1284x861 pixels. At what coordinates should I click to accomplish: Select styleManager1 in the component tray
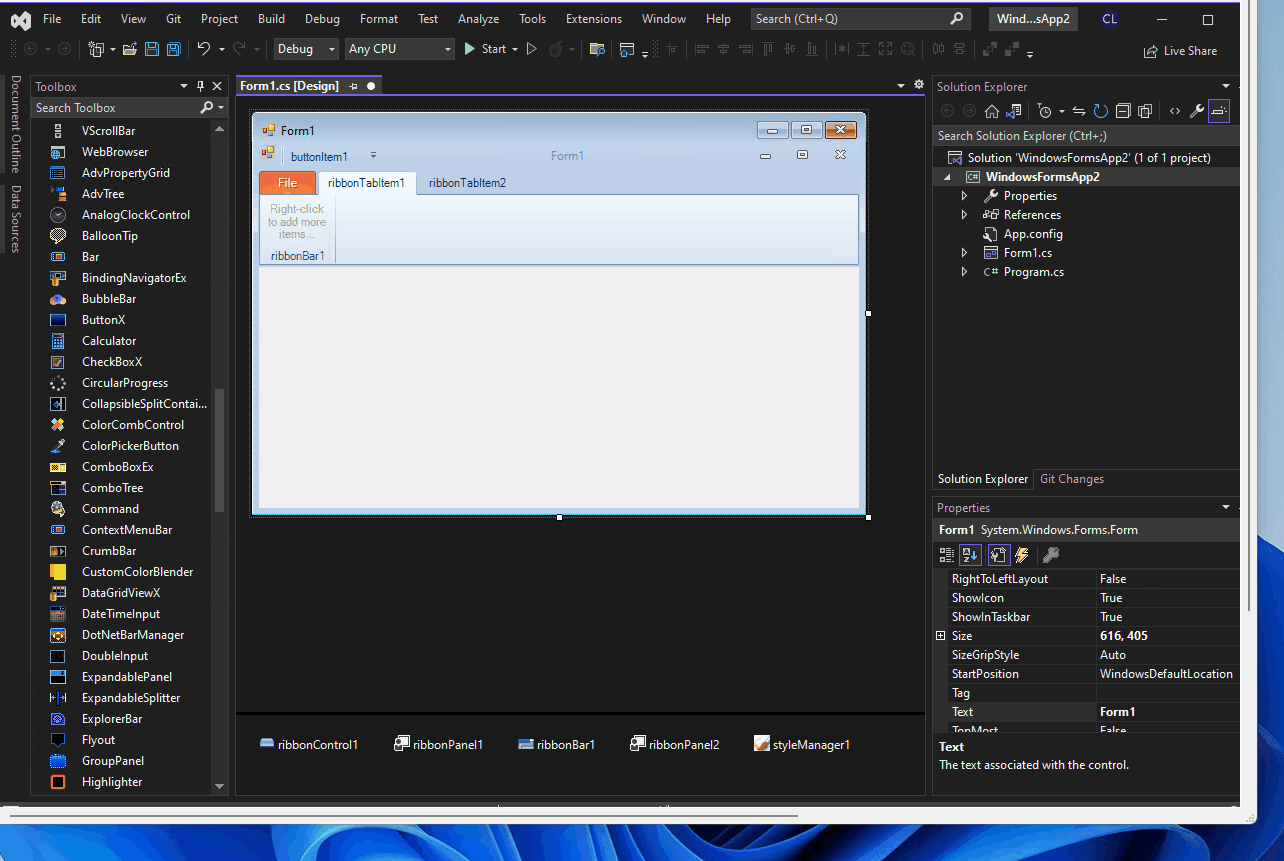tap(801, 744)
